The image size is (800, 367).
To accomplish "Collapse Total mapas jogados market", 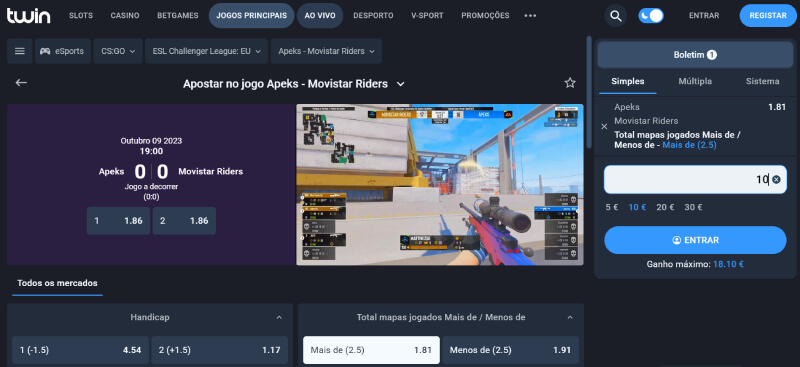I will click(570, 317).
